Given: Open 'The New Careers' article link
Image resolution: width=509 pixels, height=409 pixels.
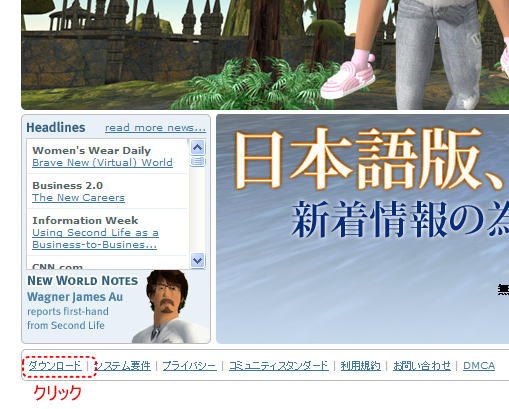Looking at the screenshot, I should [x=78, y=198].
